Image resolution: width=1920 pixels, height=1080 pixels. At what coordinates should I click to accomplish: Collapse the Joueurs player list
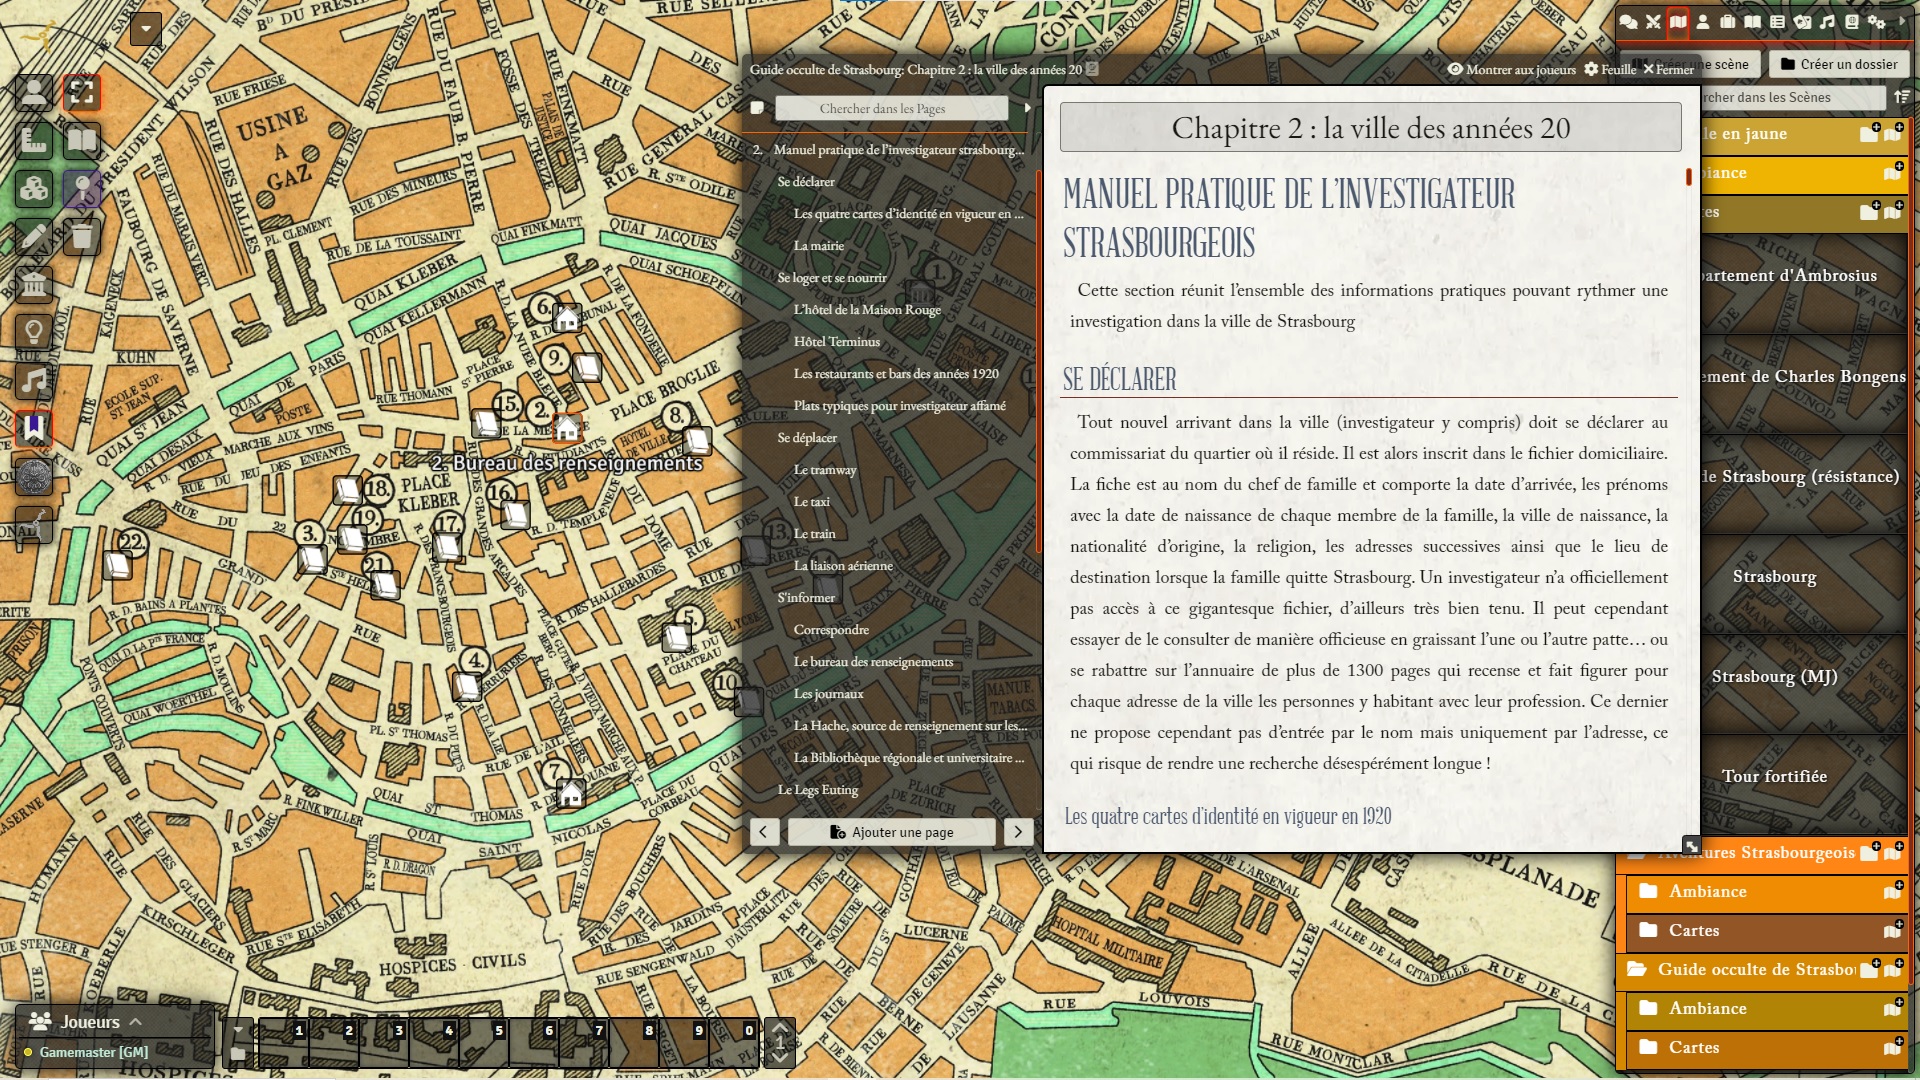135,1022
